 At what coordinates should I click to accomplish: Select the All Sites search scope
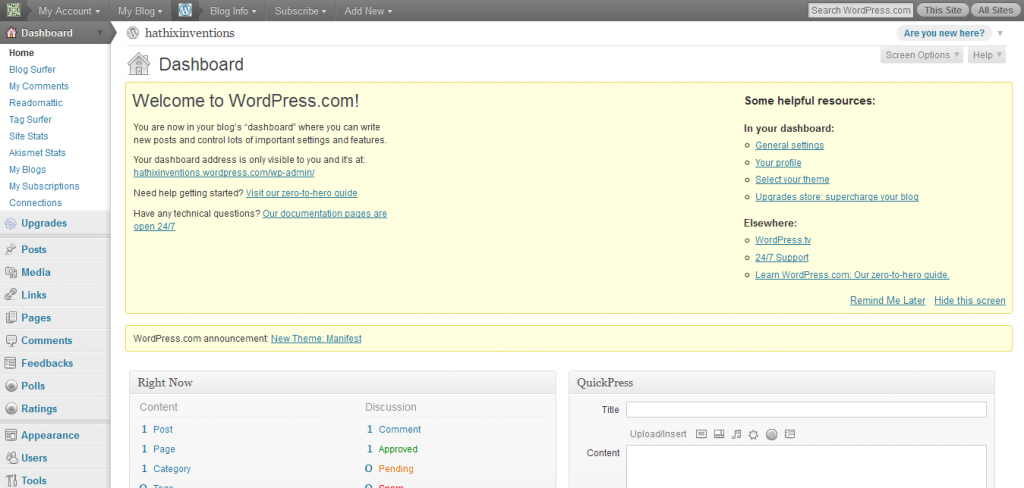[x=995, y=11]
